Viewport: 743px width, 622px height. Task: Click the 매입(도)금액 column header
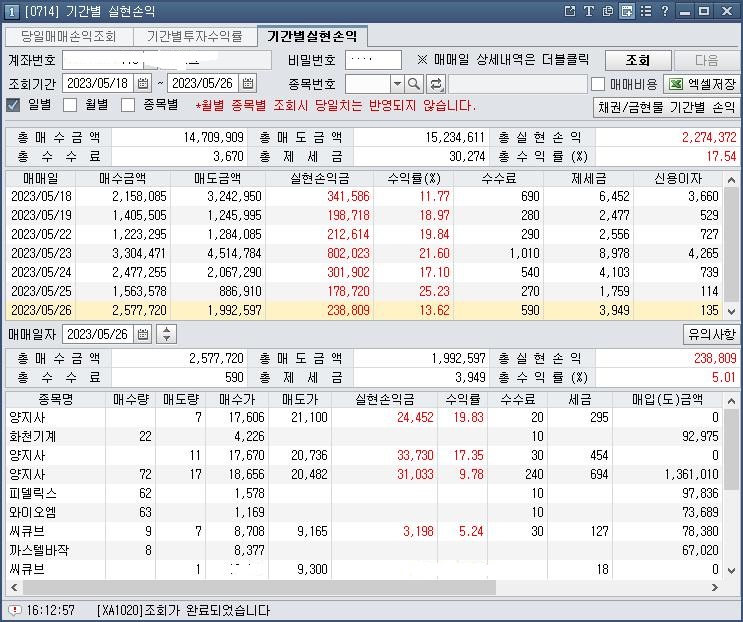(667, 399)
